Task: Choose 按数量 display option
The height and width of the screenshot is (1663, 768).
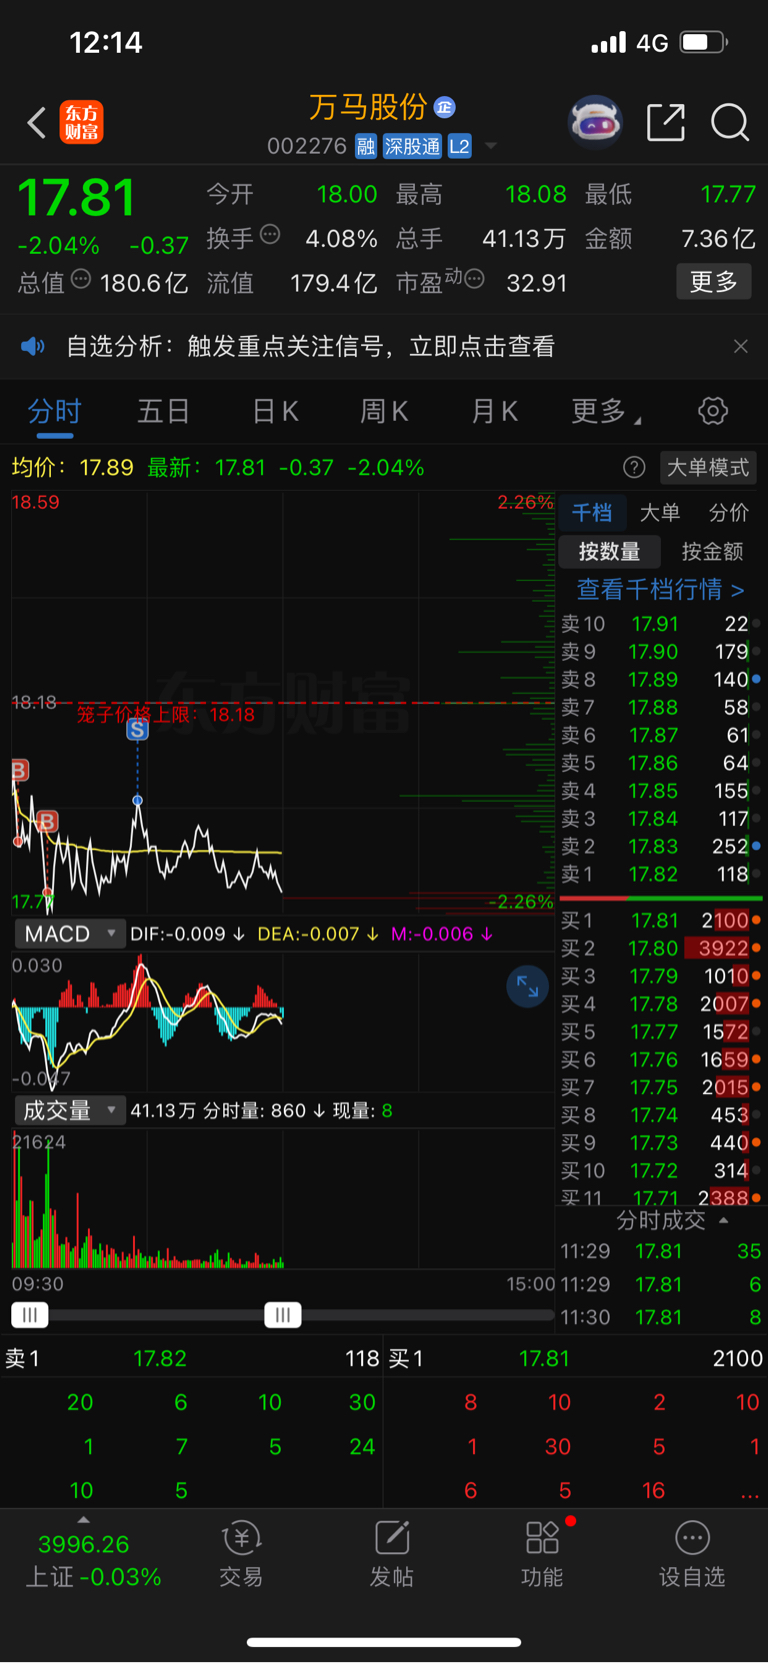Action: coord(610,551)
